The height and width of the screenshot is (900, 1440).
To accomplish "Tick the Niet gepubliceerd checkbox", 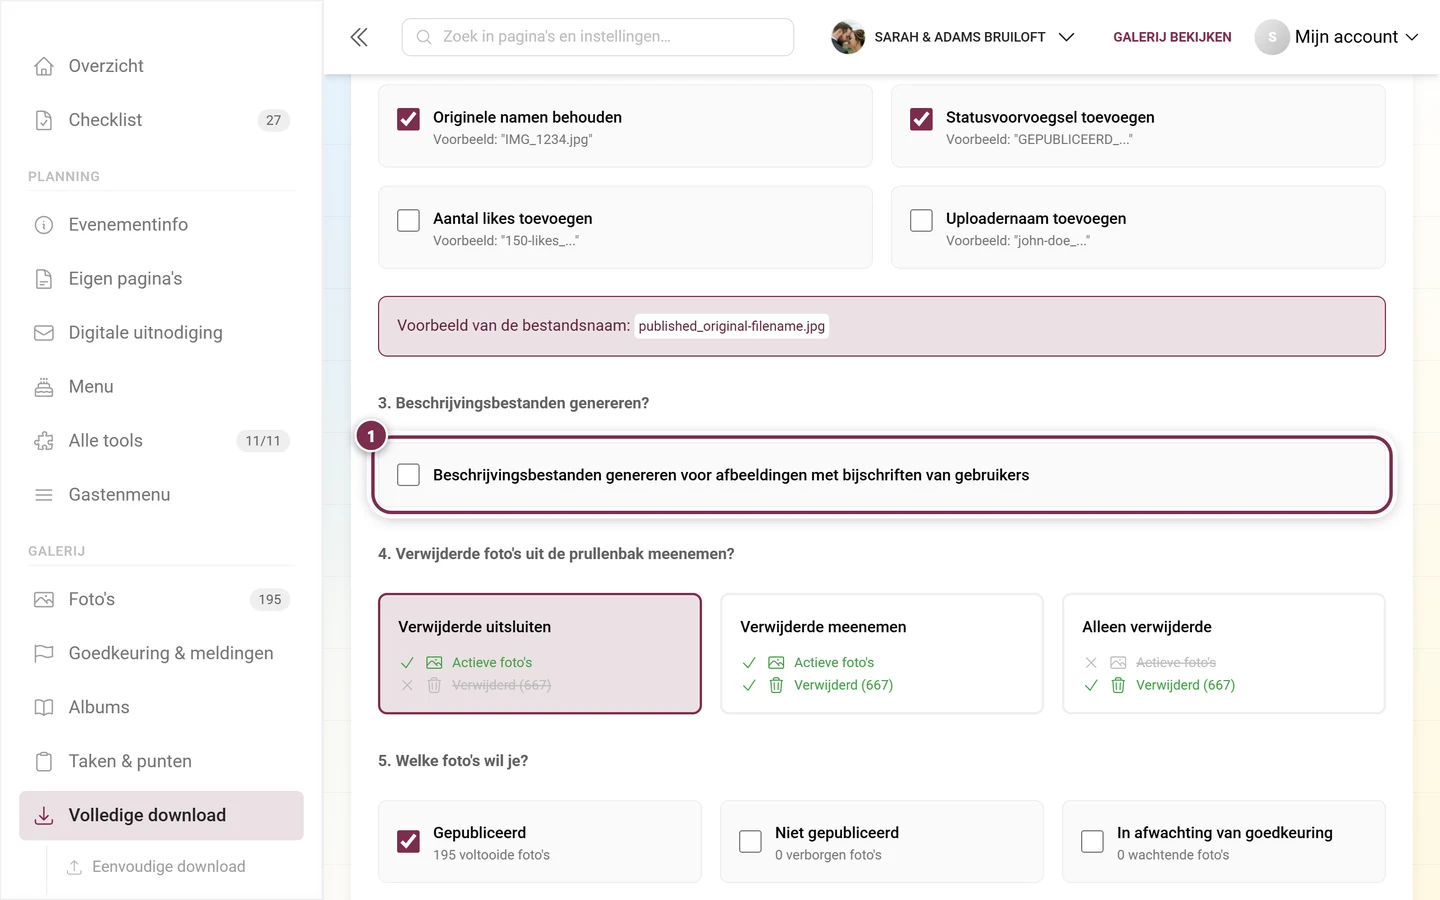I will point(750,842).
